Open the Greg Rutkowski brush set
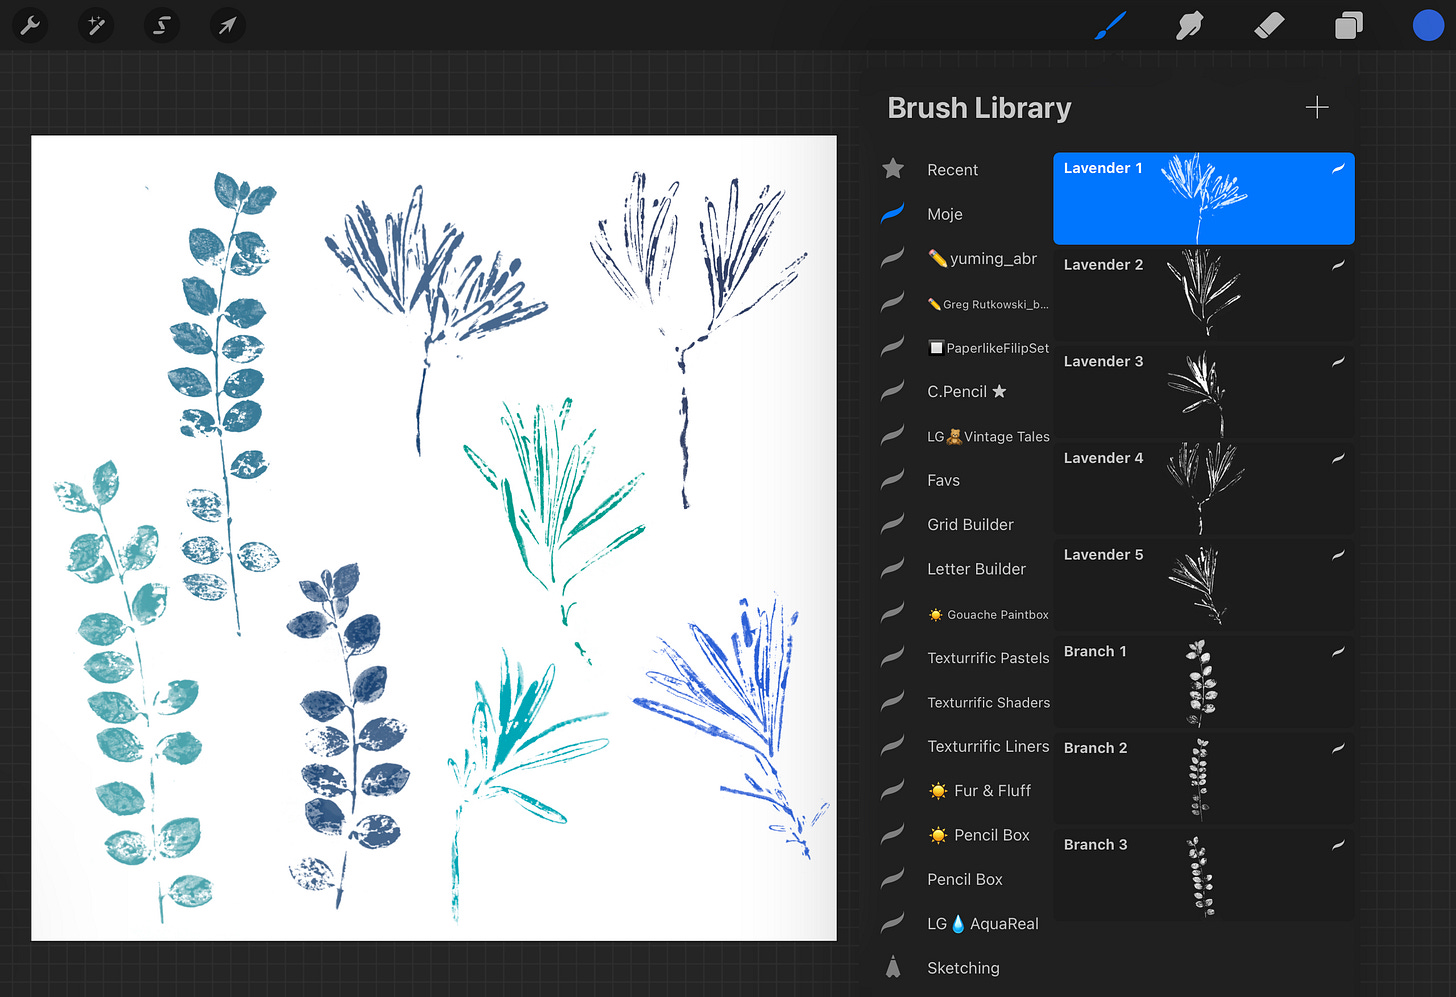The width and height of the screenshot is (1456, 997). (x=988, y=304)
